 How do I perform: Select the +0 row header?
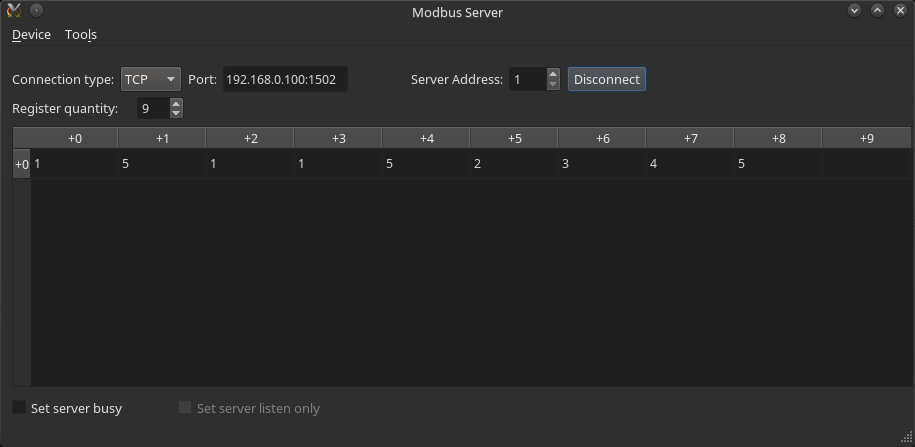[22, 164]
